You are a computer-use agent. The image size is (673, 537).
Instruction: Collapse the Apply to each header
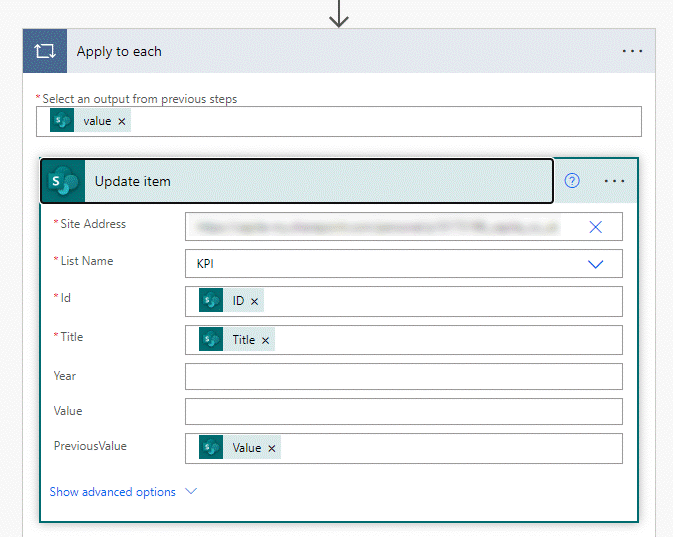339,51
